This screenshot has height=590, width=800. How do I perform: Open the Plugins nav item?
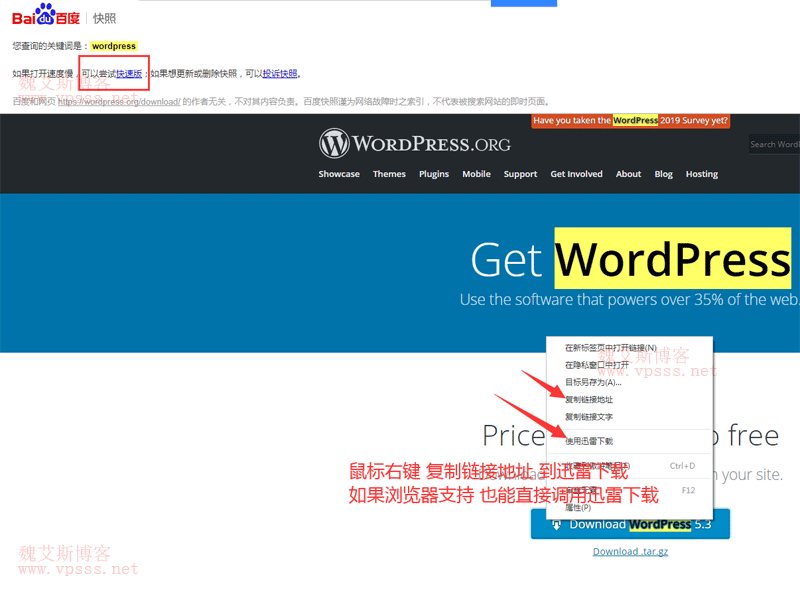pos(434,174)
